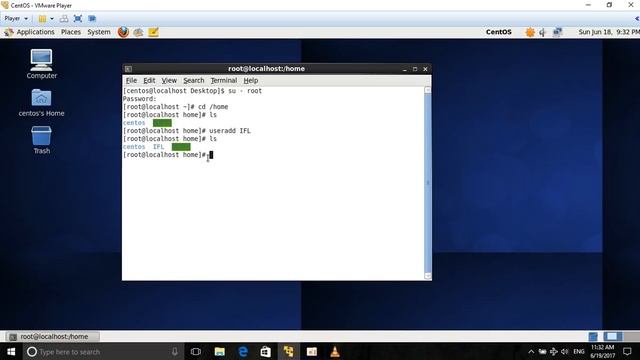Image resolution: width=640 pixels, height=360 pixels.
Task: Open the Computer desktop icon
Action: [x=41, y=64]
